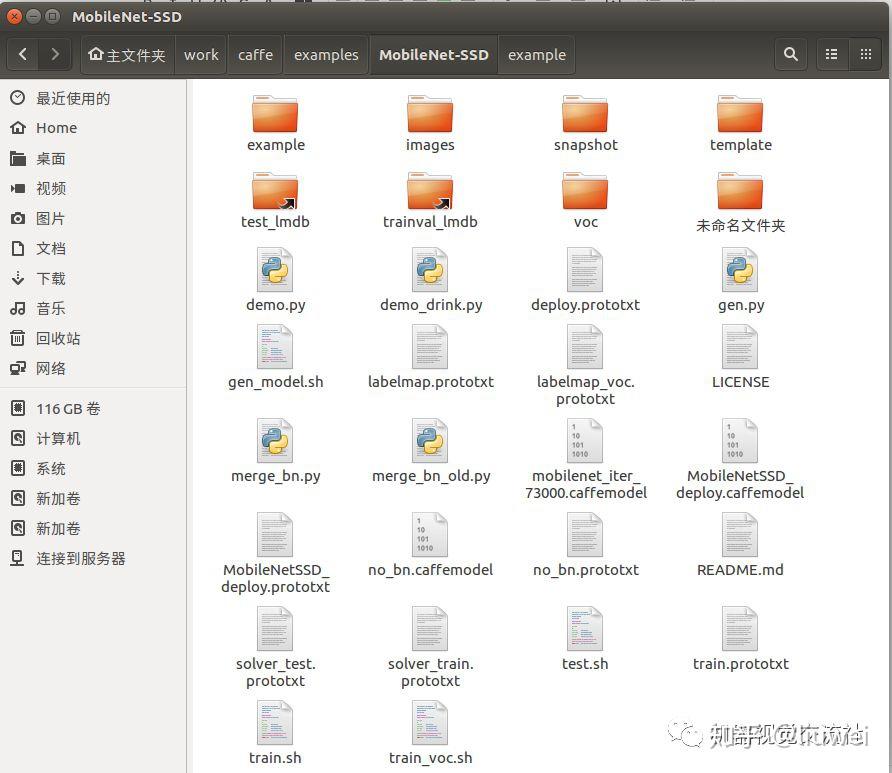Expand forward navigation arrow
The width and height of the screenshot is (892, 773).
56,55
